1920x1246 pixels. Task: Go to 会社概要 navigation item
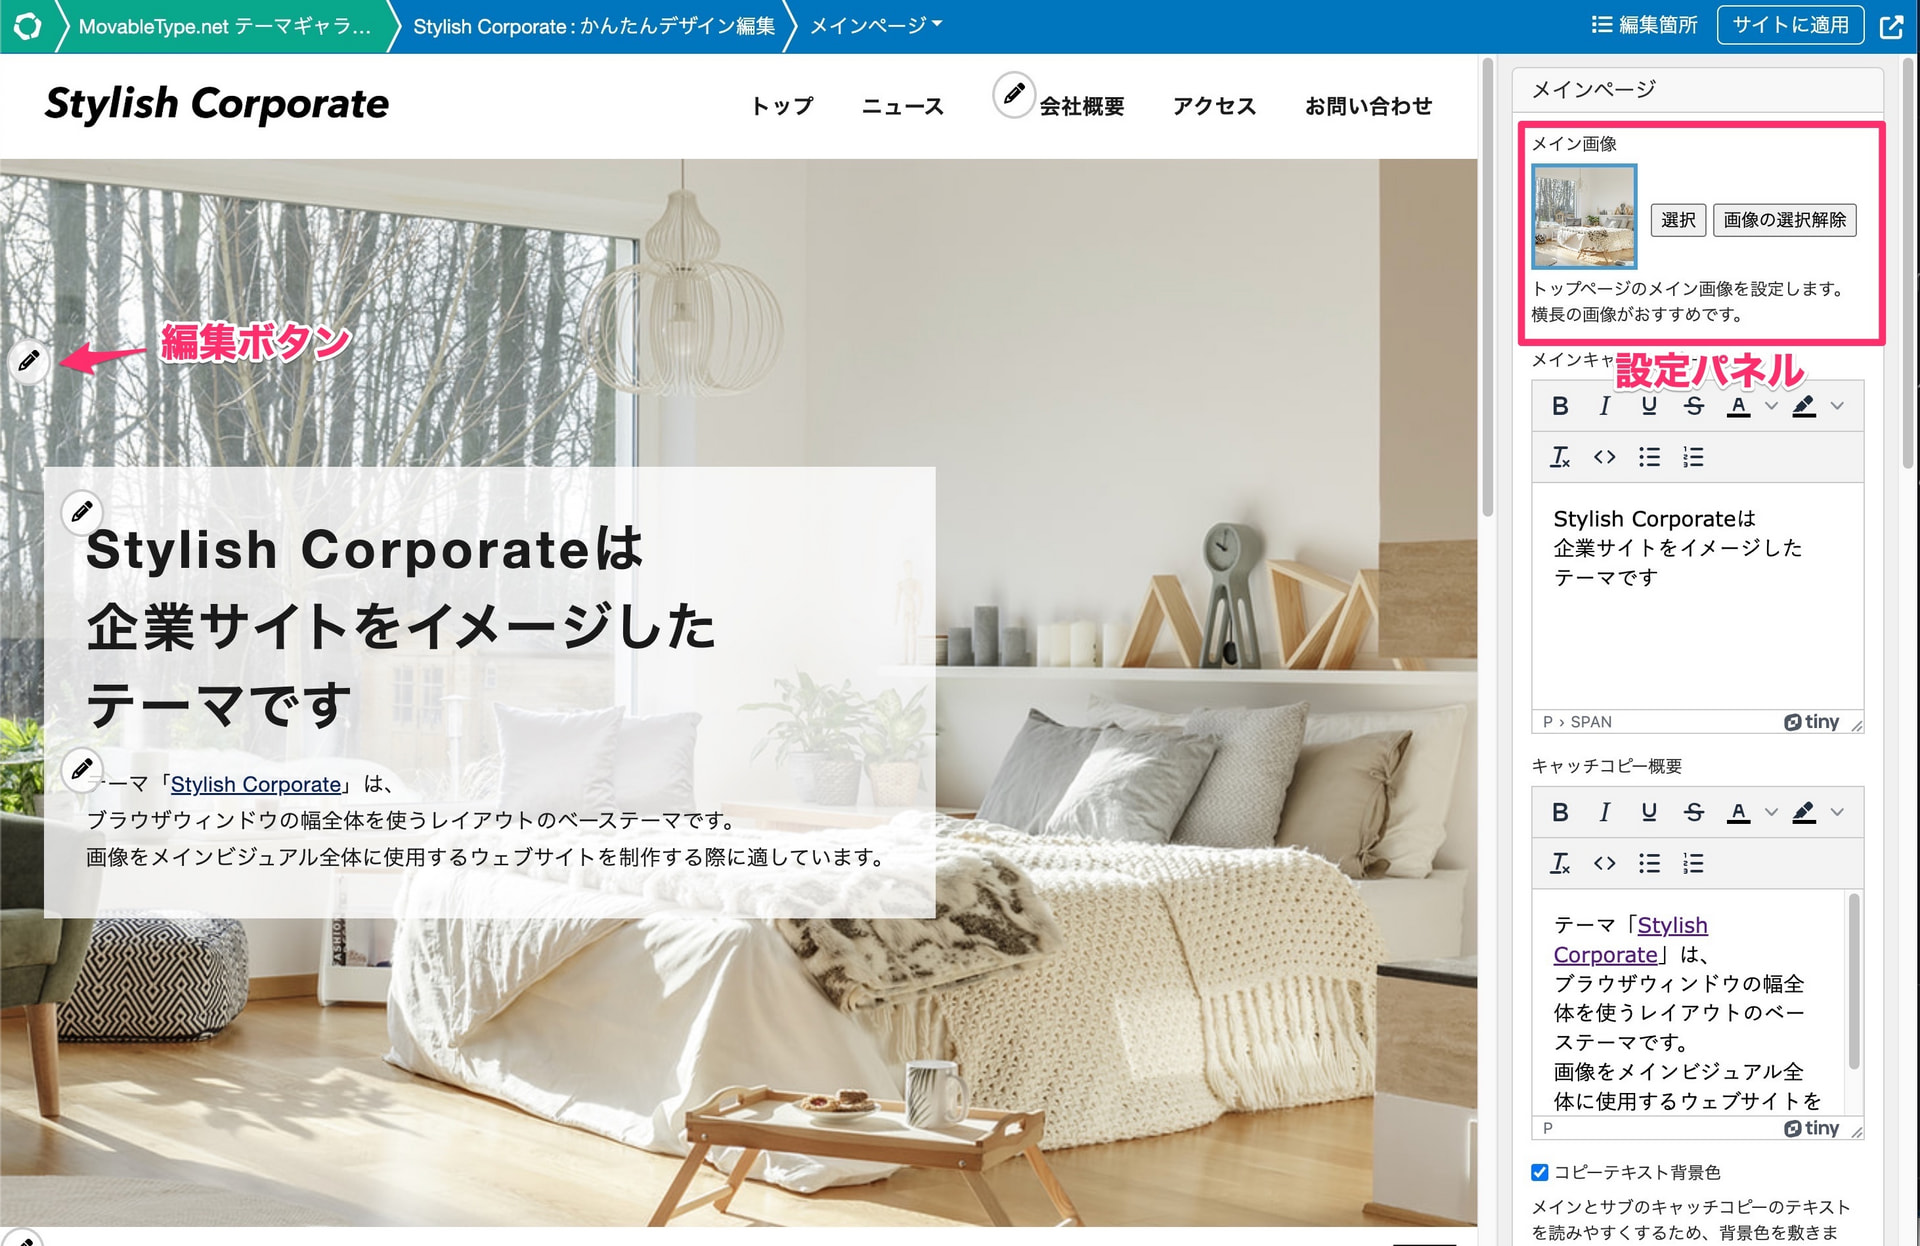1082,106
